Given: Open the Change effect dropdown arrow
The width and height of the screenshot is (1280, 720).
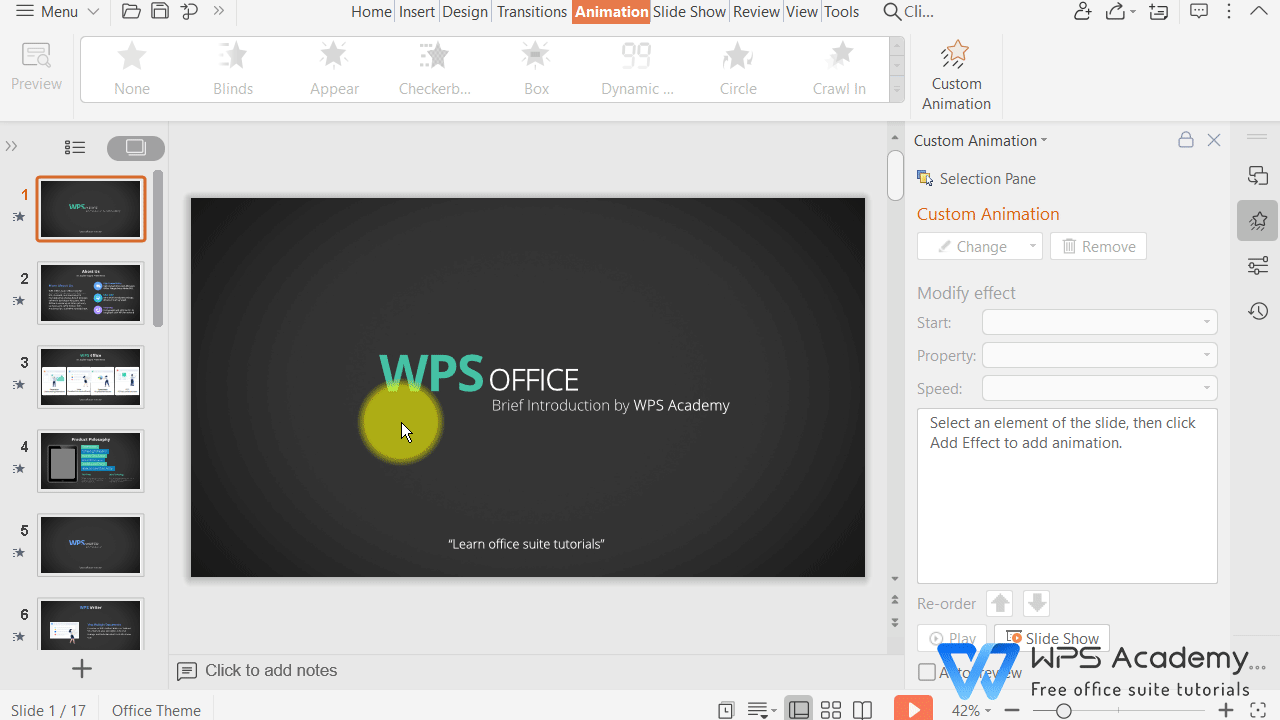Looking at the screenshot, I should click(x=1030, y=246).
